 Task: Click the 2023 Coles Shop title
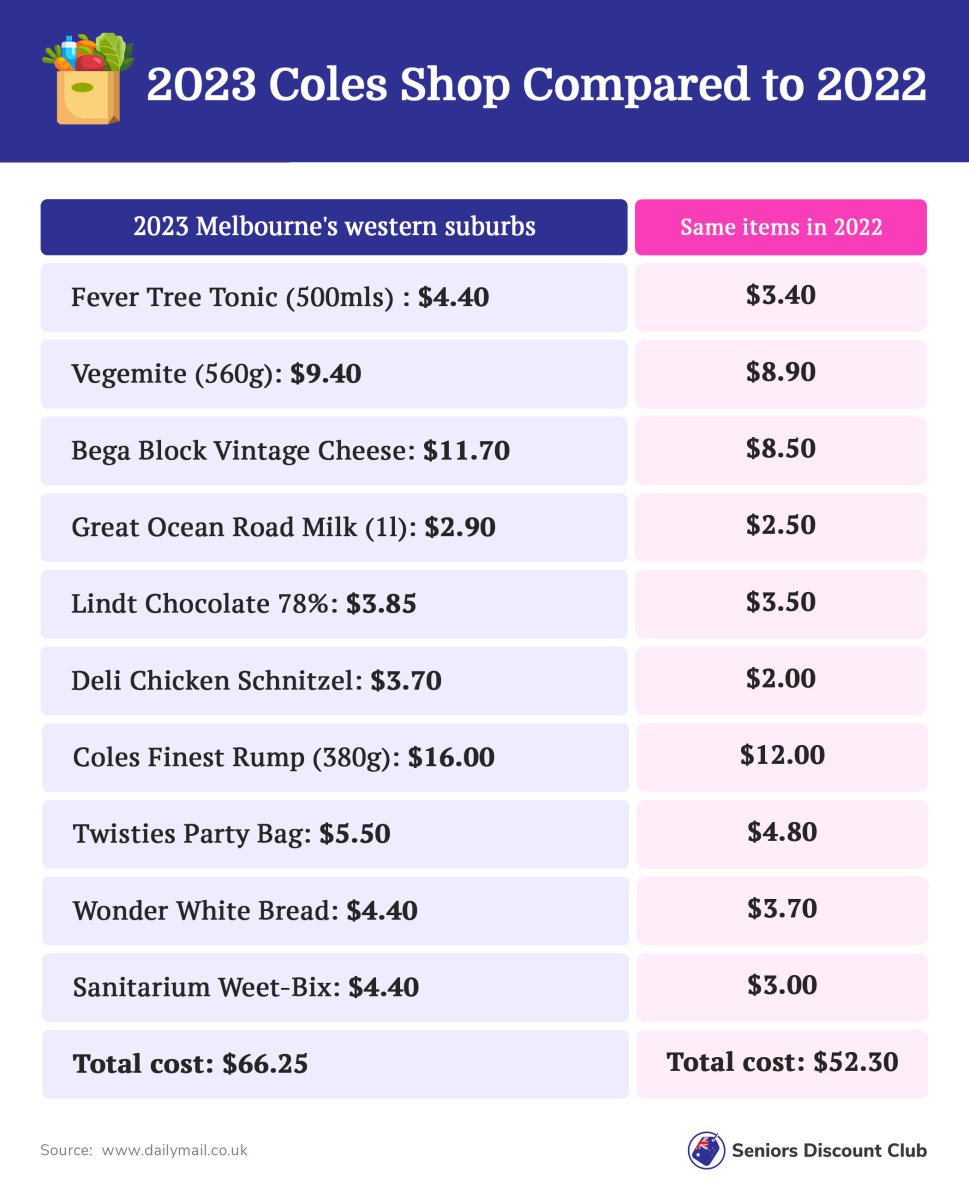pyautogui.click(x=536, y=86)
